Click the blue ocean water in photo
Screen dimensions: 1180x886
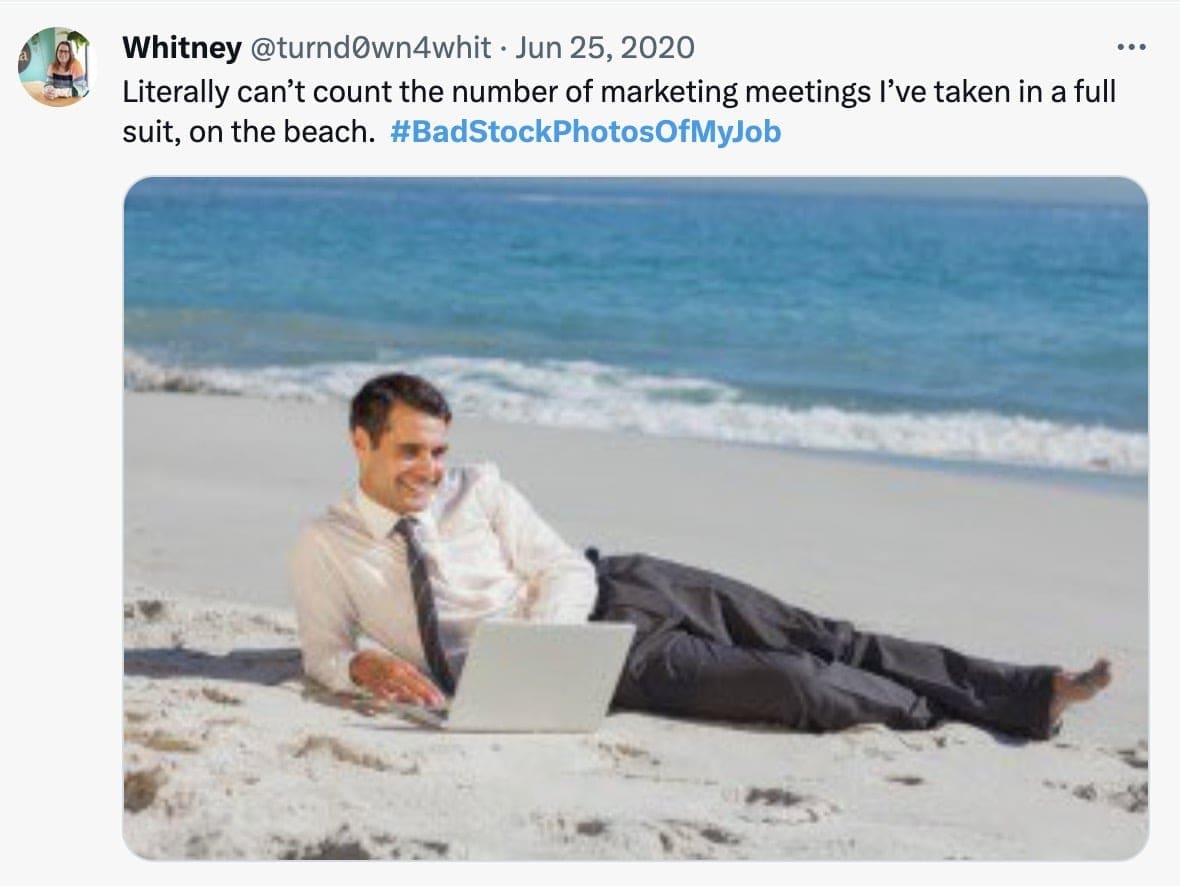click(x=700, y=270)
